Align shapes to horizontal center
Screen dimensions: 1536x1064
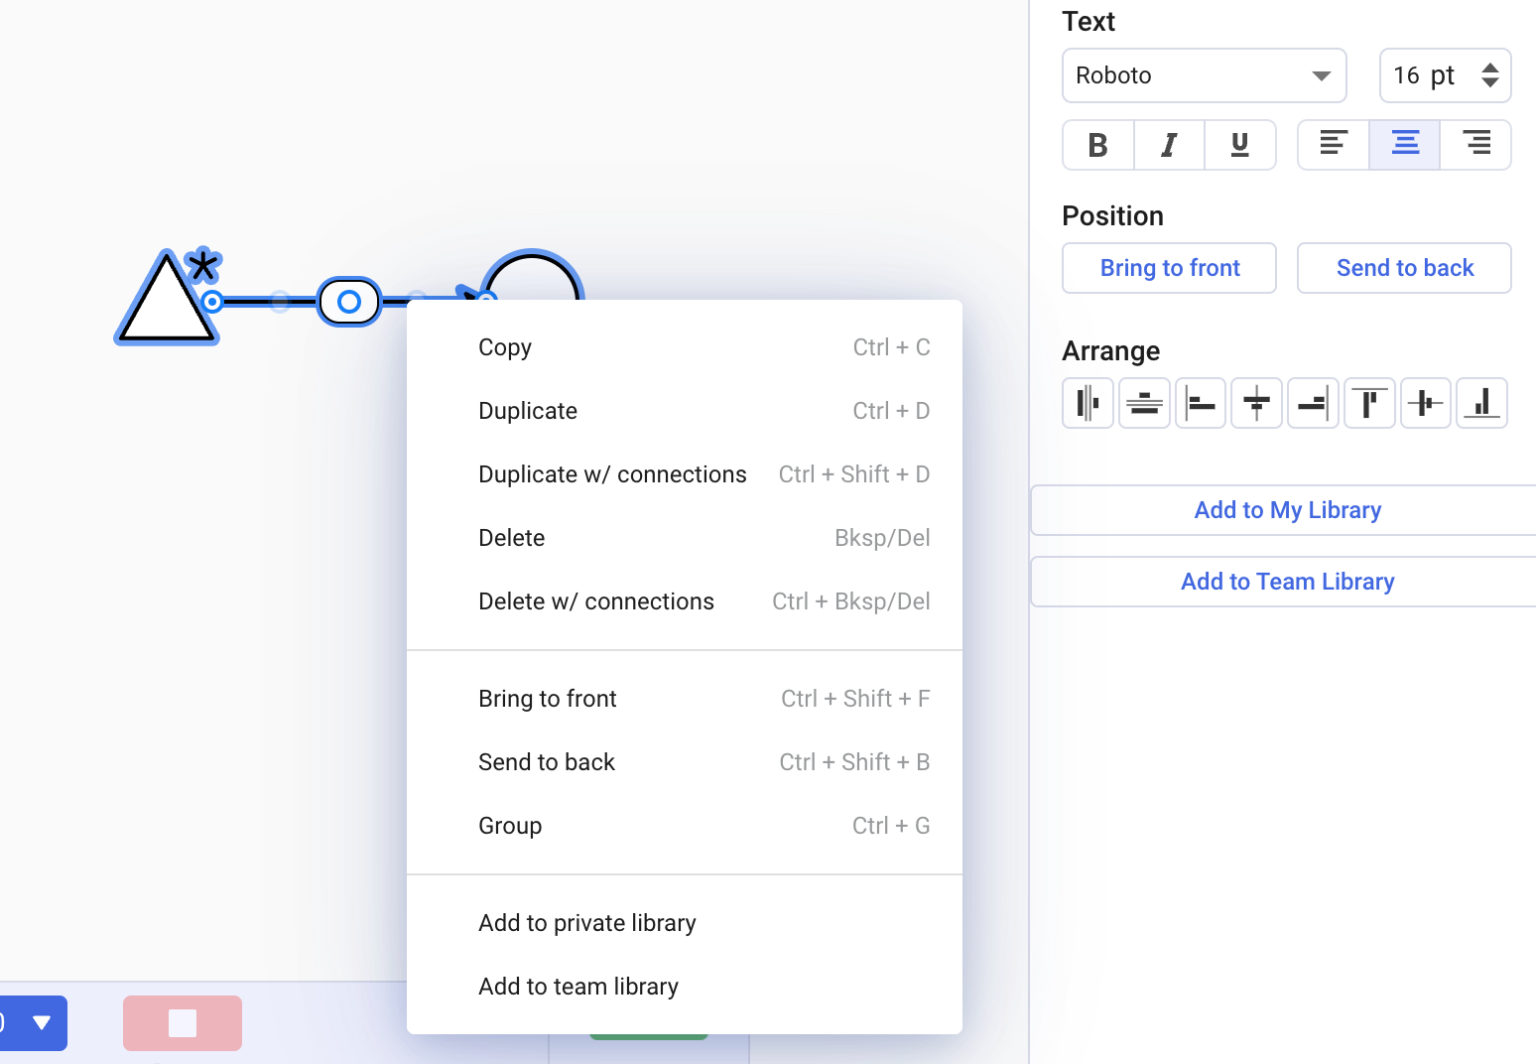click(1425, 402)
